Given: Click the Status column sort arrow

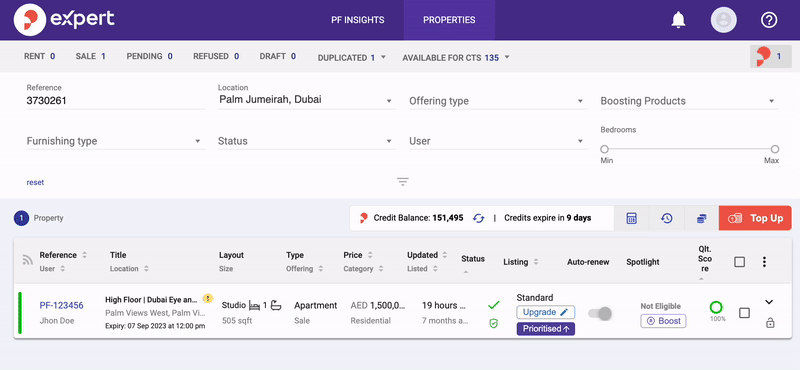Looking at the screenshot, I should pyautogui.click(x=465, y=272).
